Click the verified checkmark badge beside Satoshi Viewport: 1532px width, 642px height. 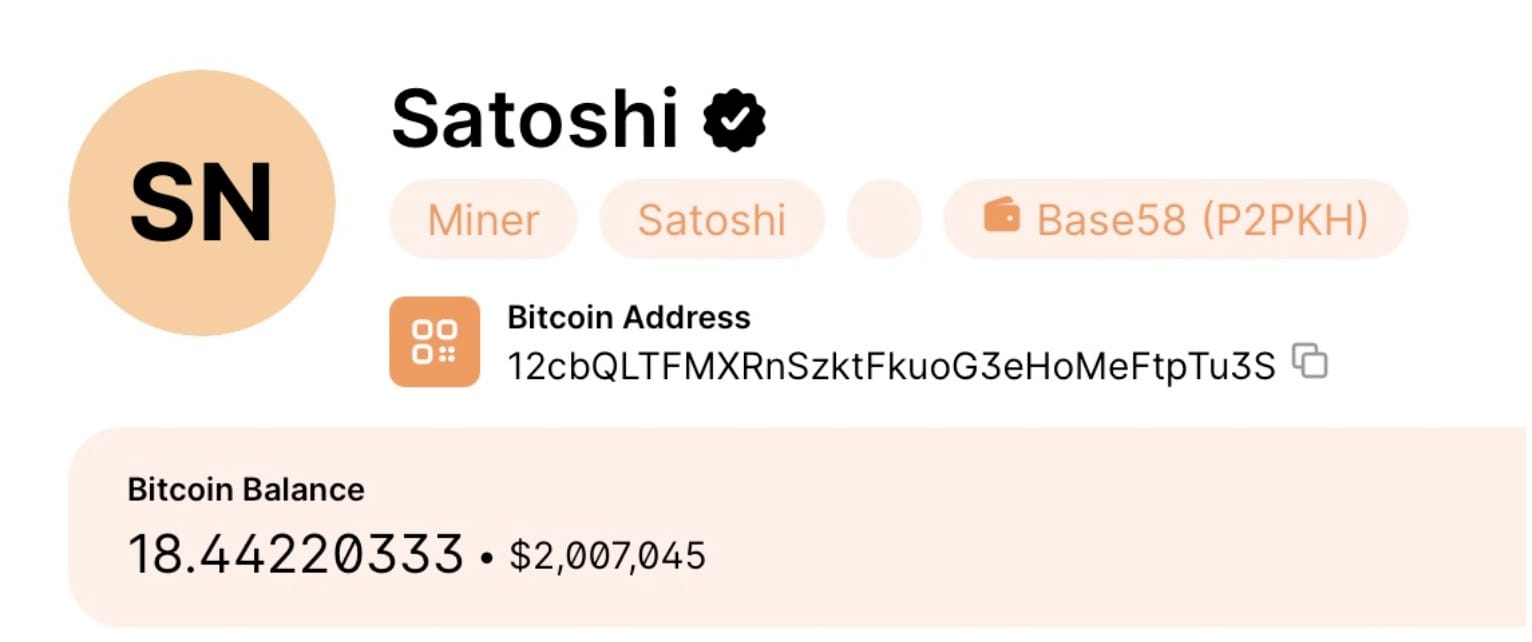tap(734, 119)
